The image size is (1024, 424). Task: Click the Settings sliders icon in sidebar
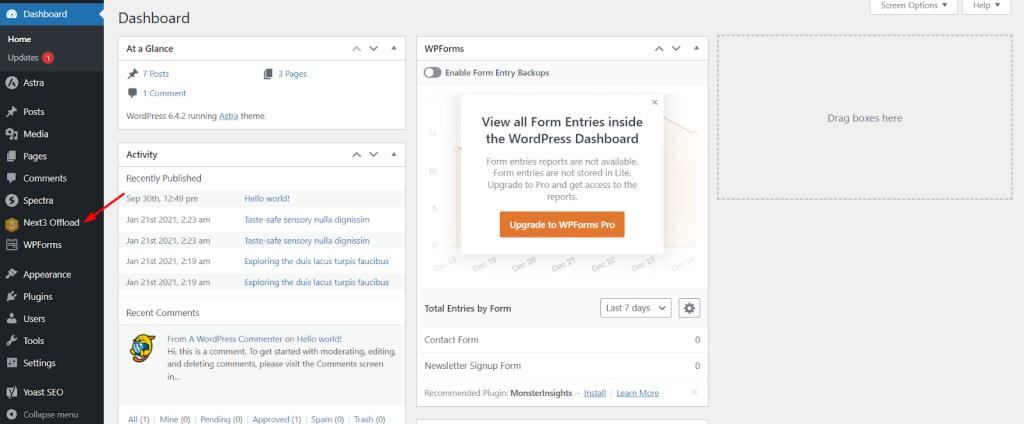coord(11,363)
